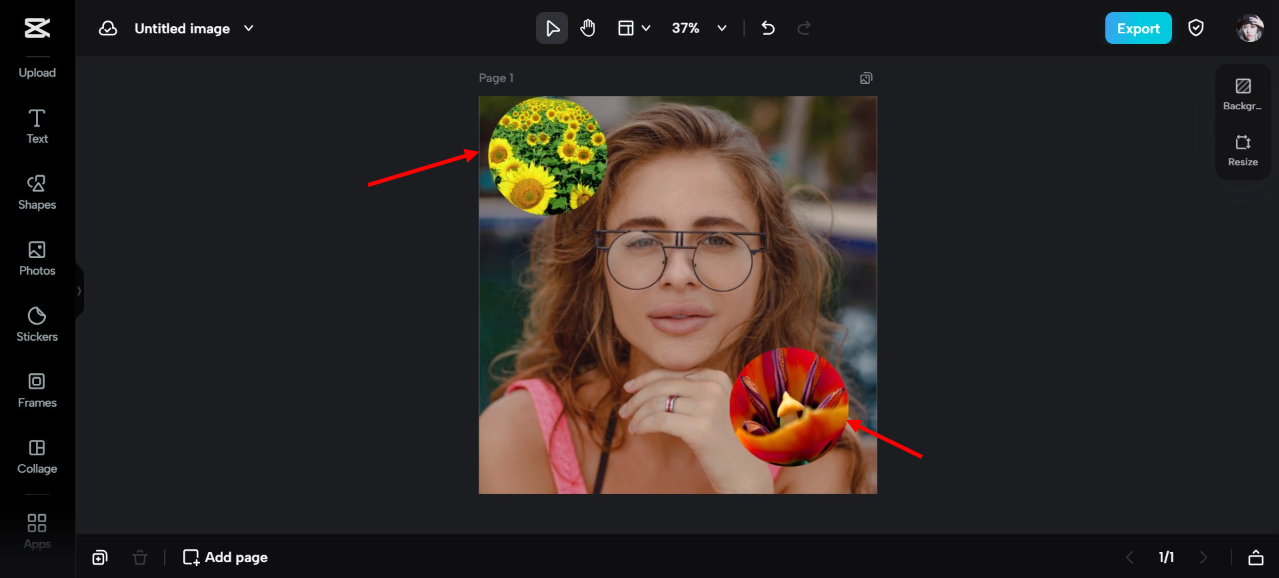
Task: Open the shield privacy icon
Action: [x=1196, y=28]
